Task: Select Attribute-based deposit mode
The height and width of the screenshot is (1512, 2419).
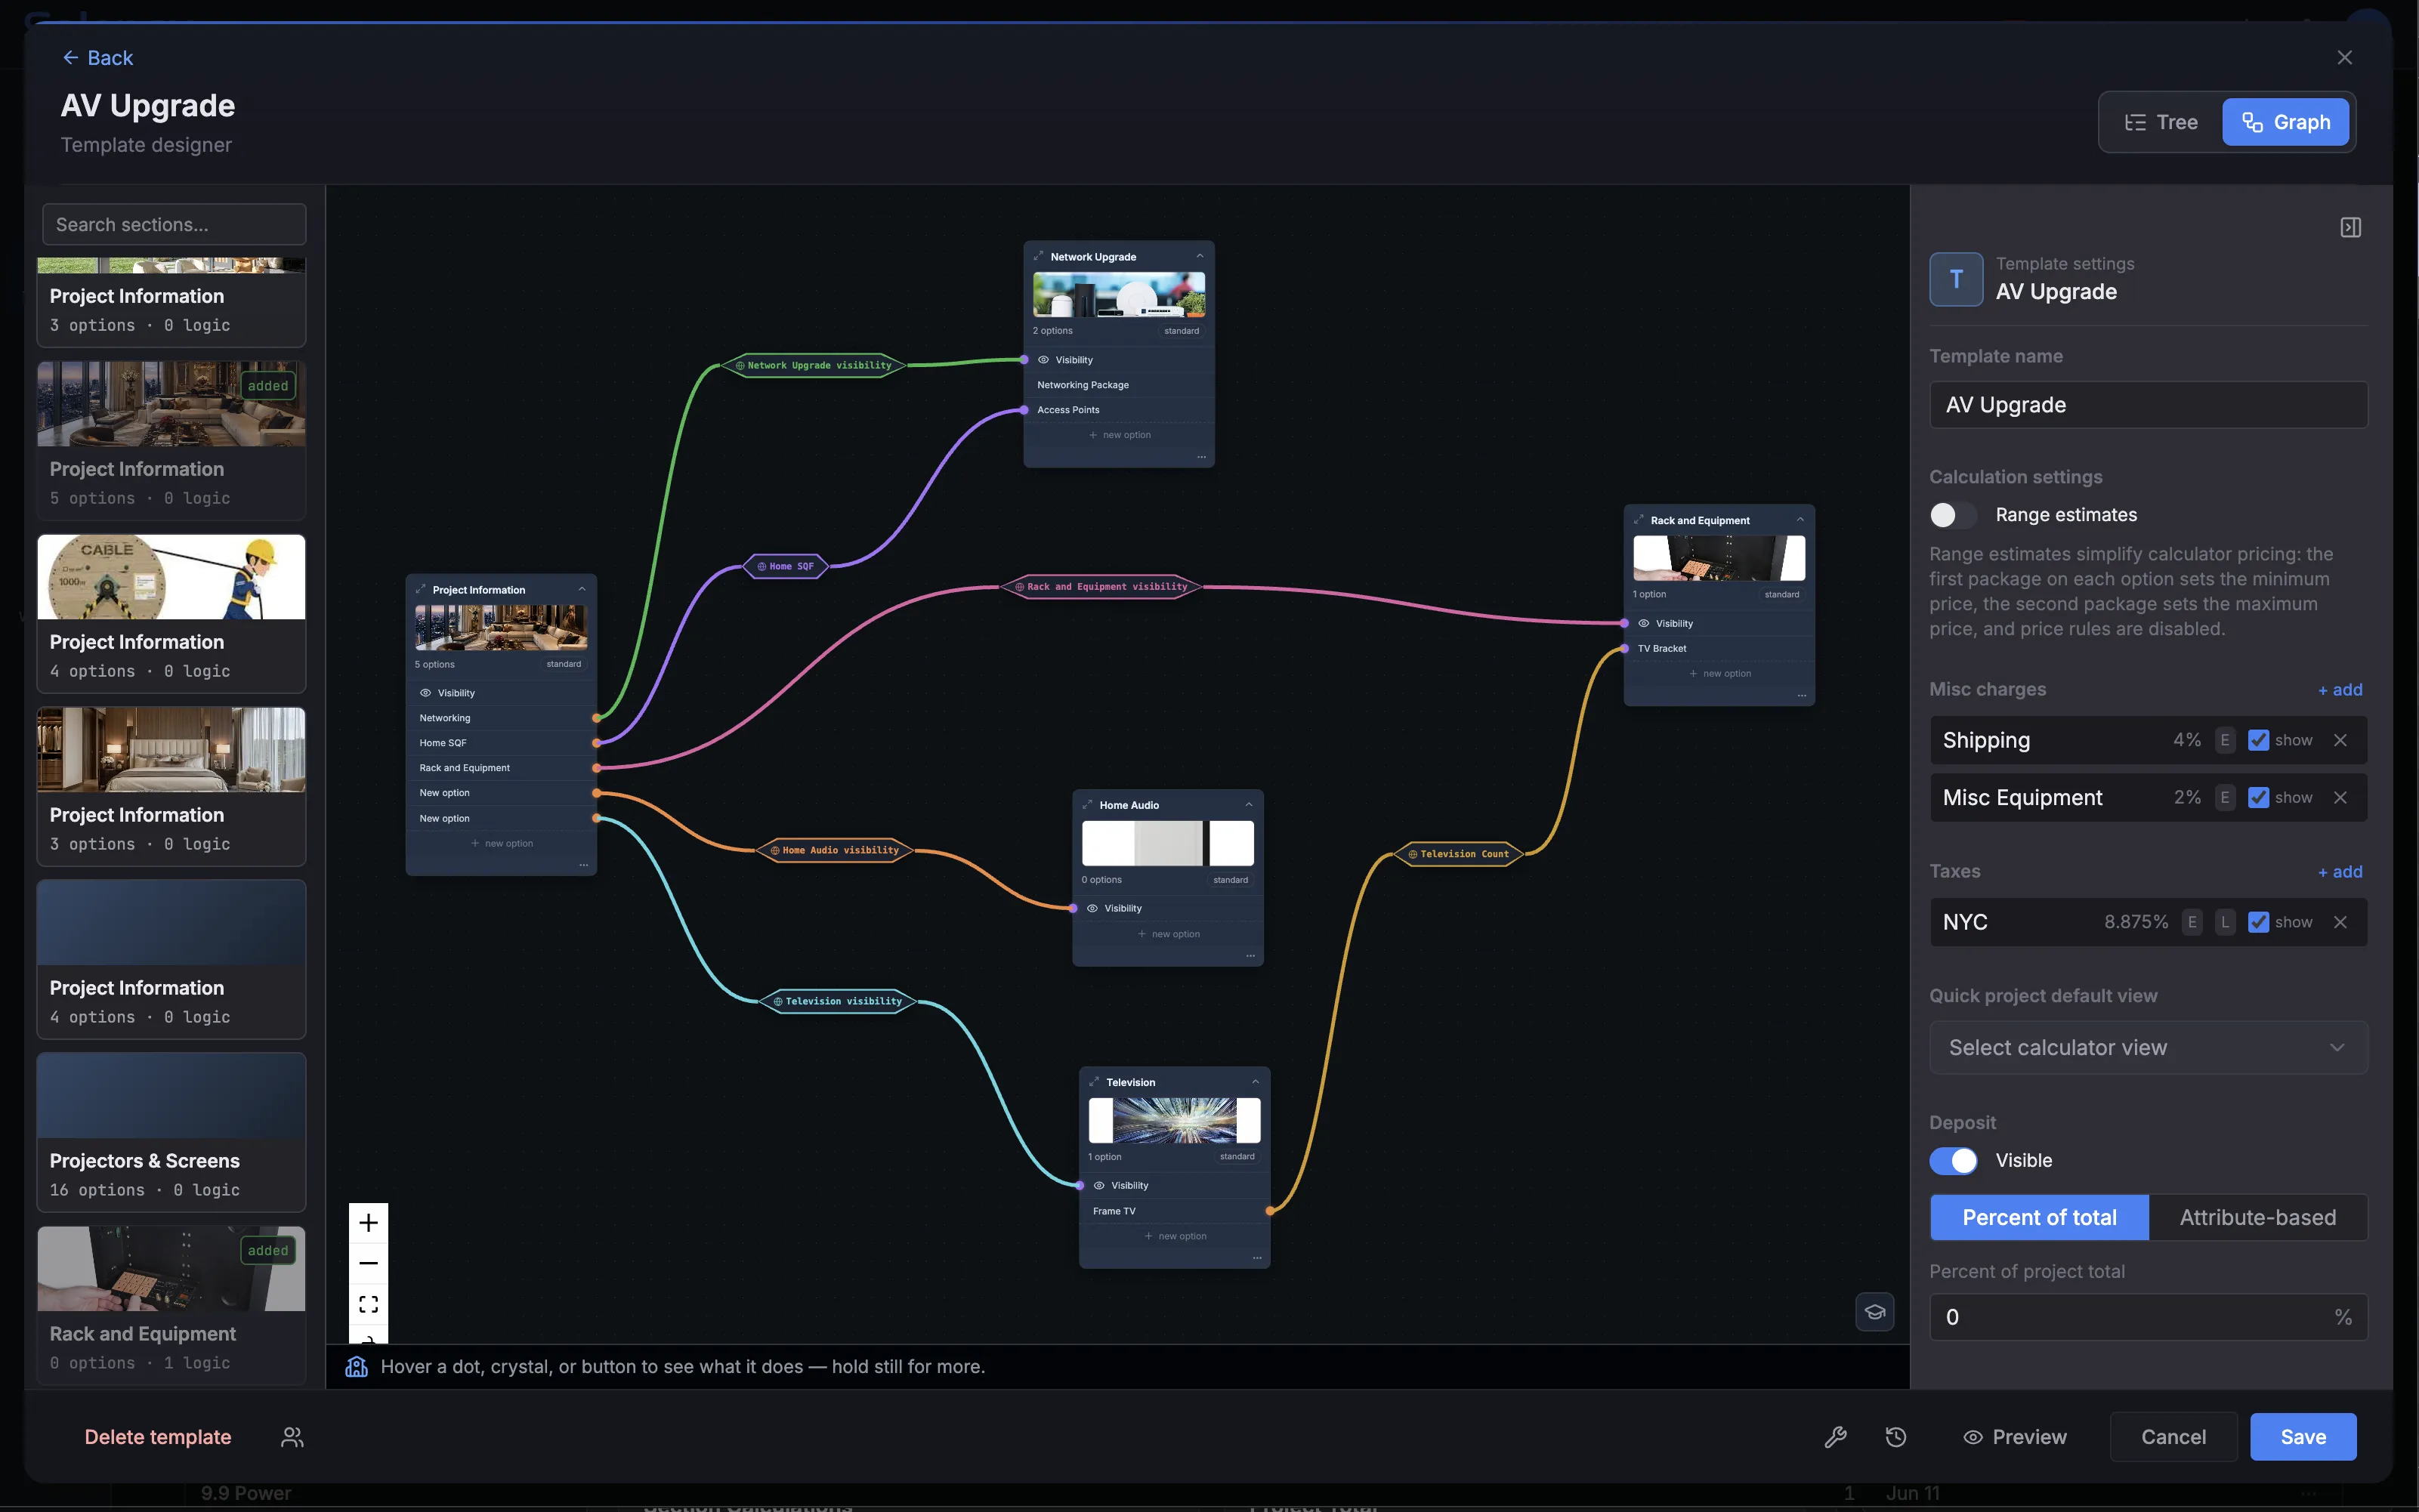Action: click(2258, 1217)
